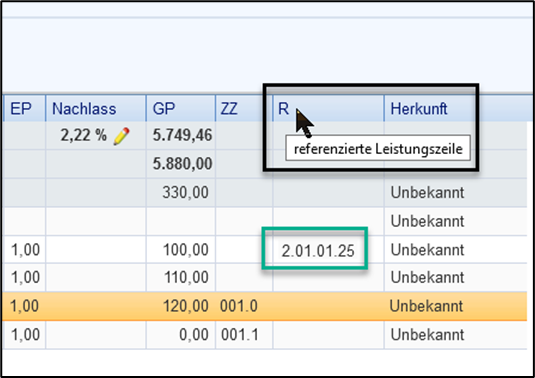Click the GP total 5.749,46

click(183, 135)
